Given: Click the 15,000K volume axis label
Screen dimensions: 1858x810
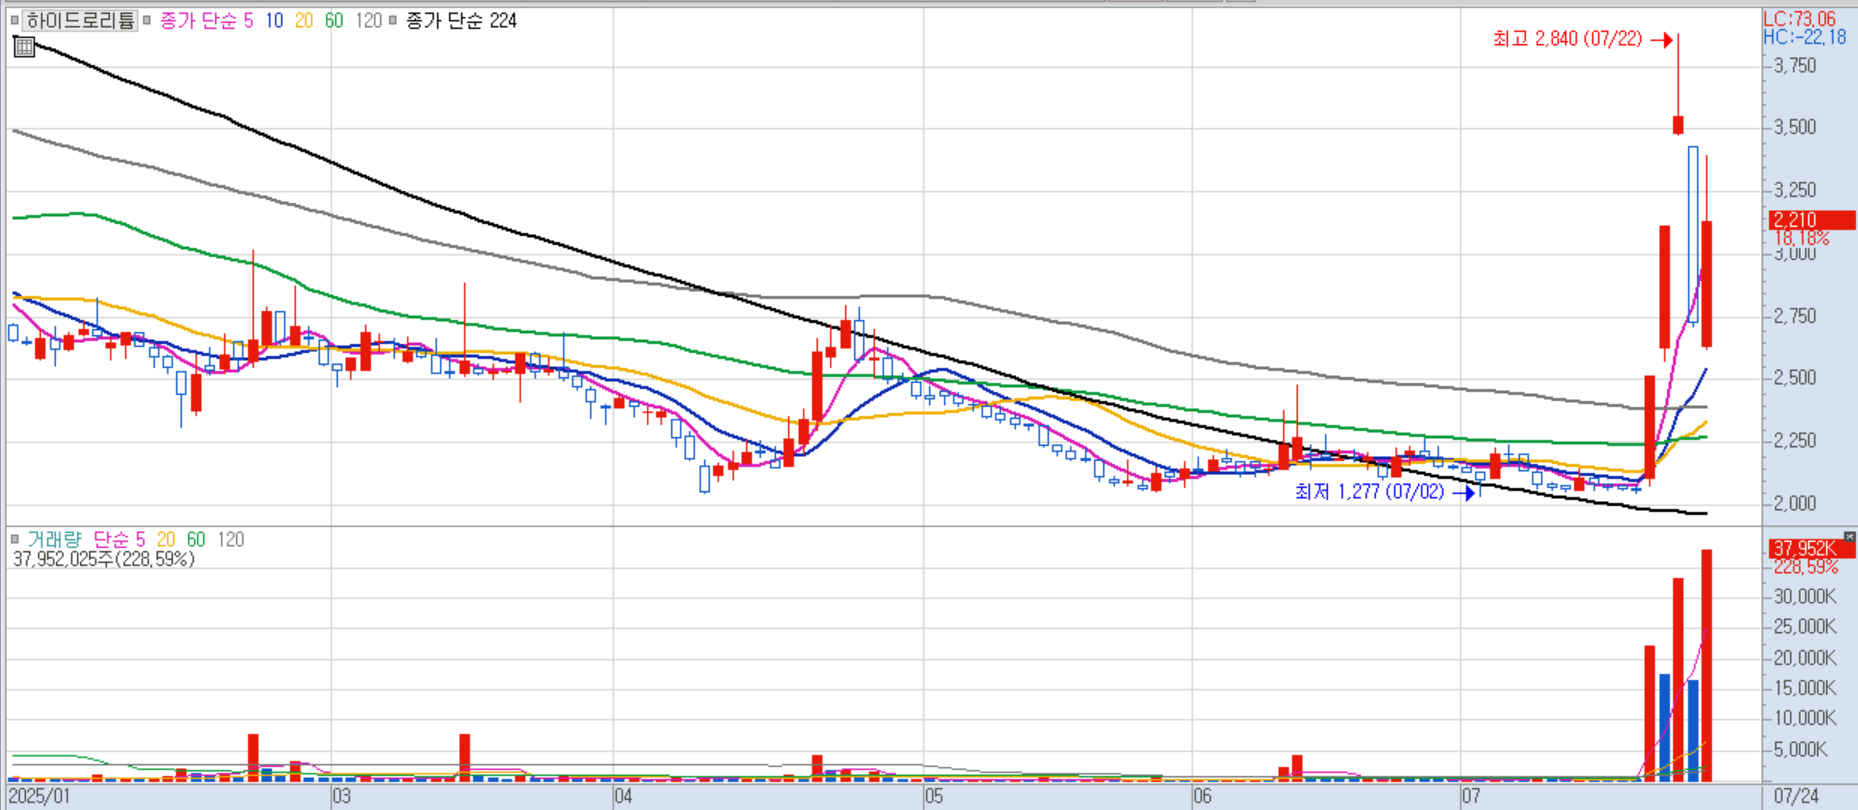Looking at the screenshot, I should click(1805, 688).
